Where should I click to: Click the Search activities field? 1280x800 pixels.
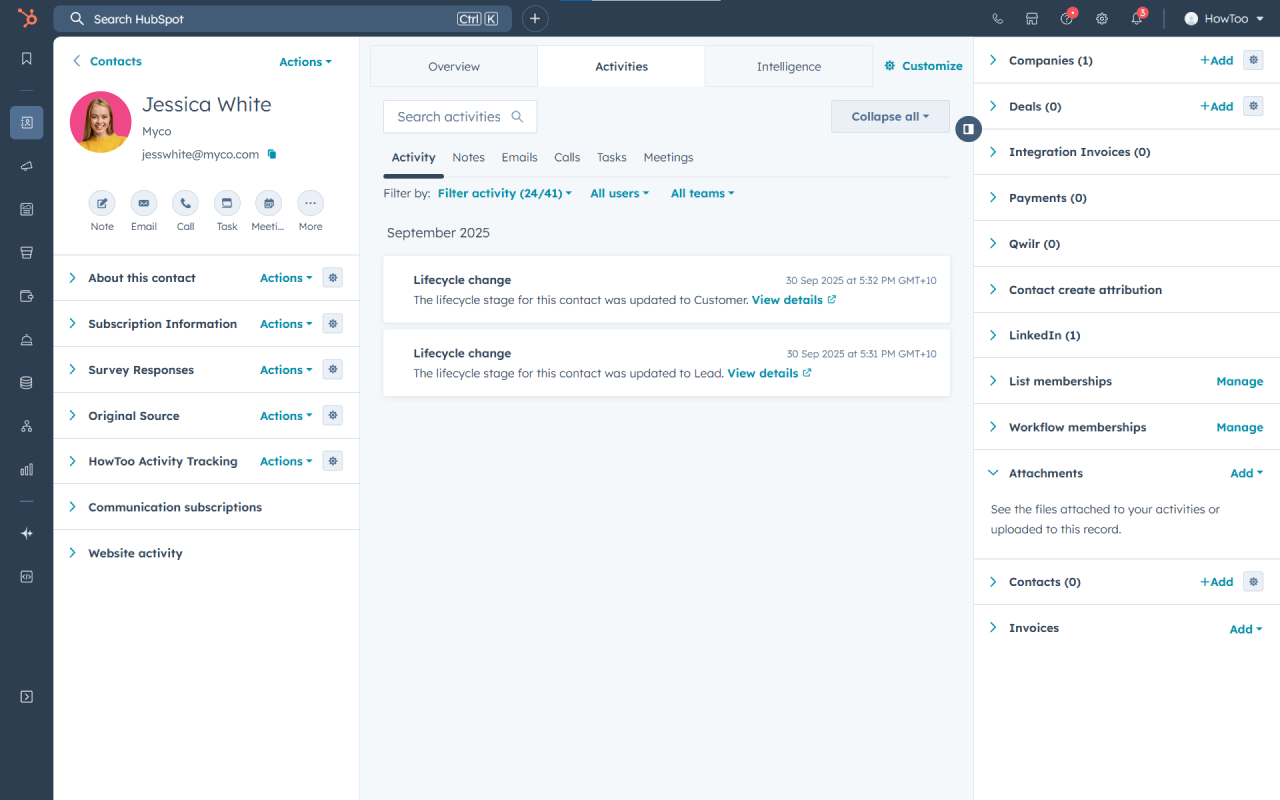point(460,117)
